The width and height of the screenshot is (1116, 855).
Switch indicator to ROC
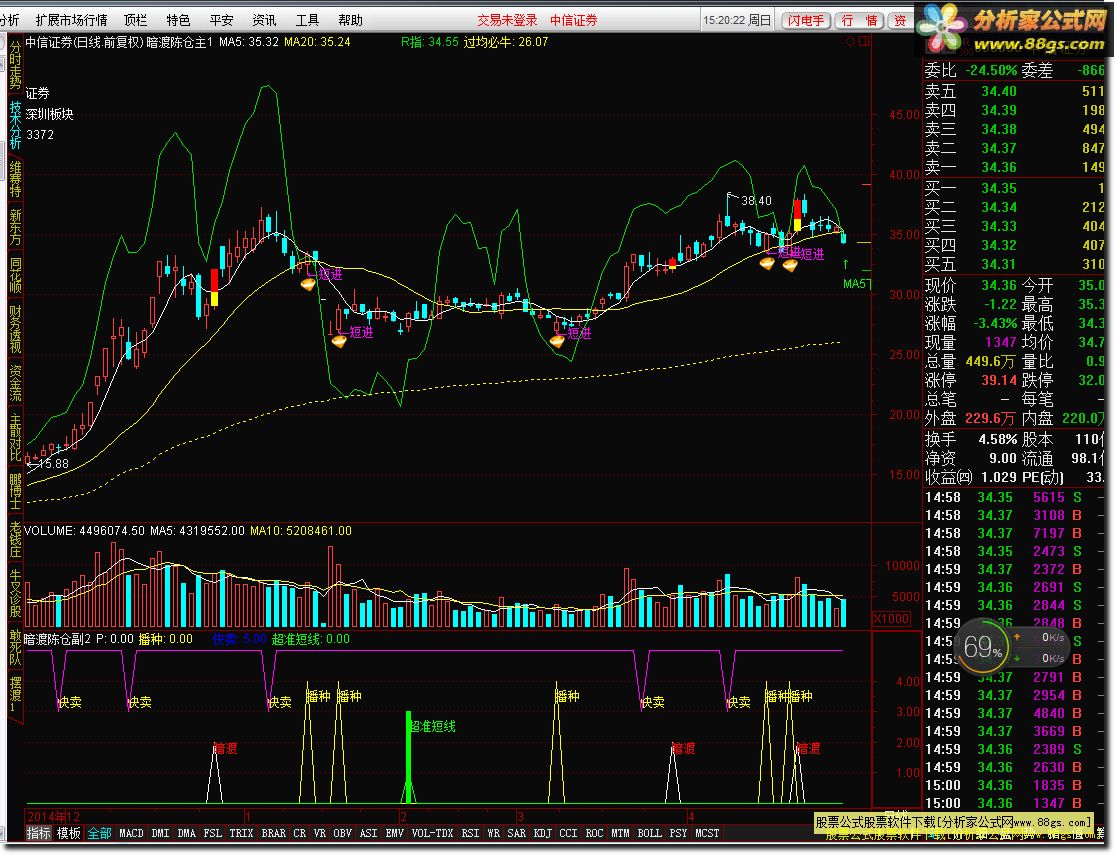594,833
